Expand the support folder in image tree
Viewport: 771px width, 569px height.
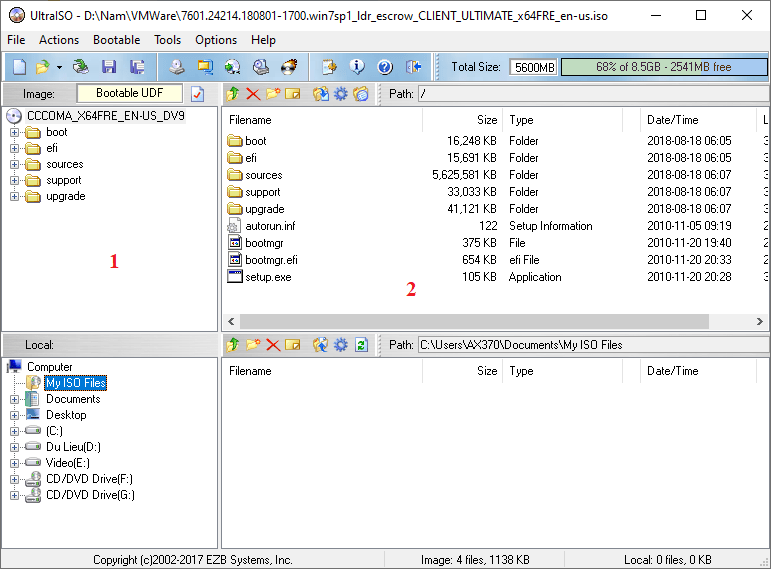(14, 180)
